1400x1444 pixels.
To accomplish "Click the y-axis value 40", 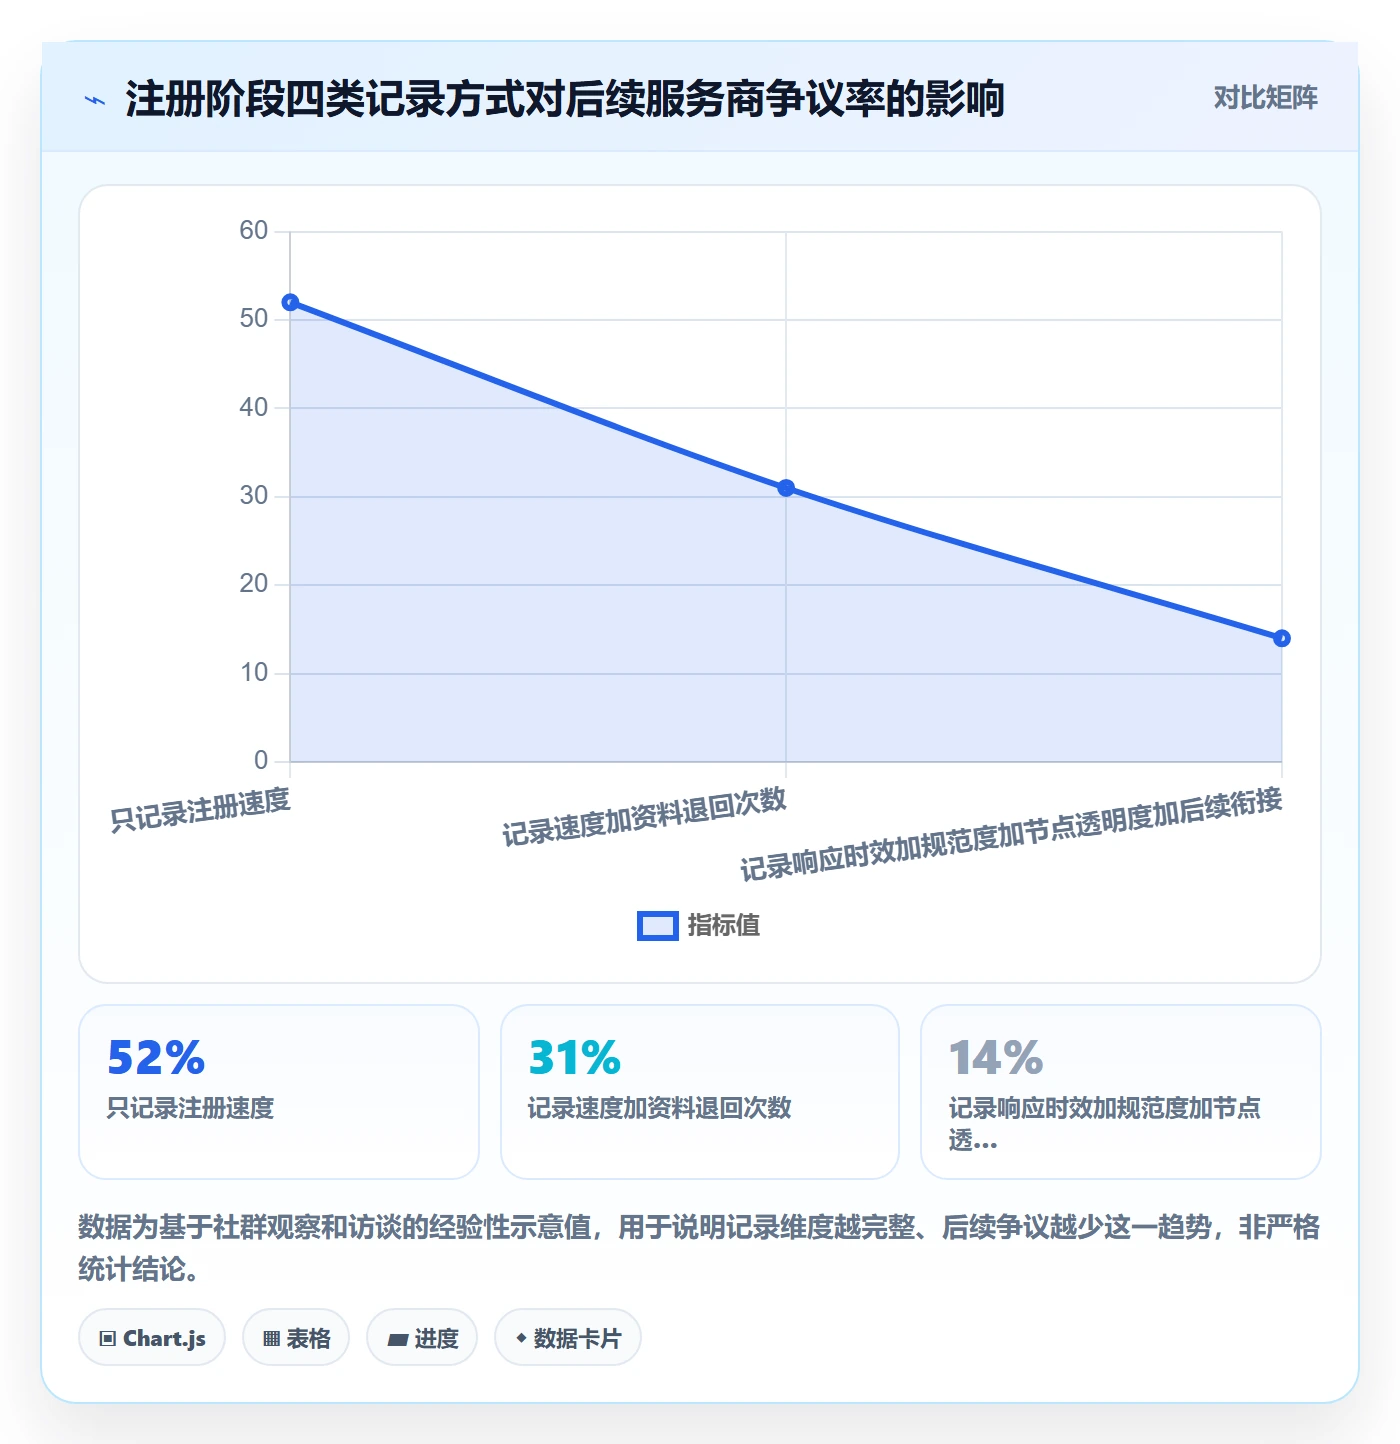I will (254, 407).
